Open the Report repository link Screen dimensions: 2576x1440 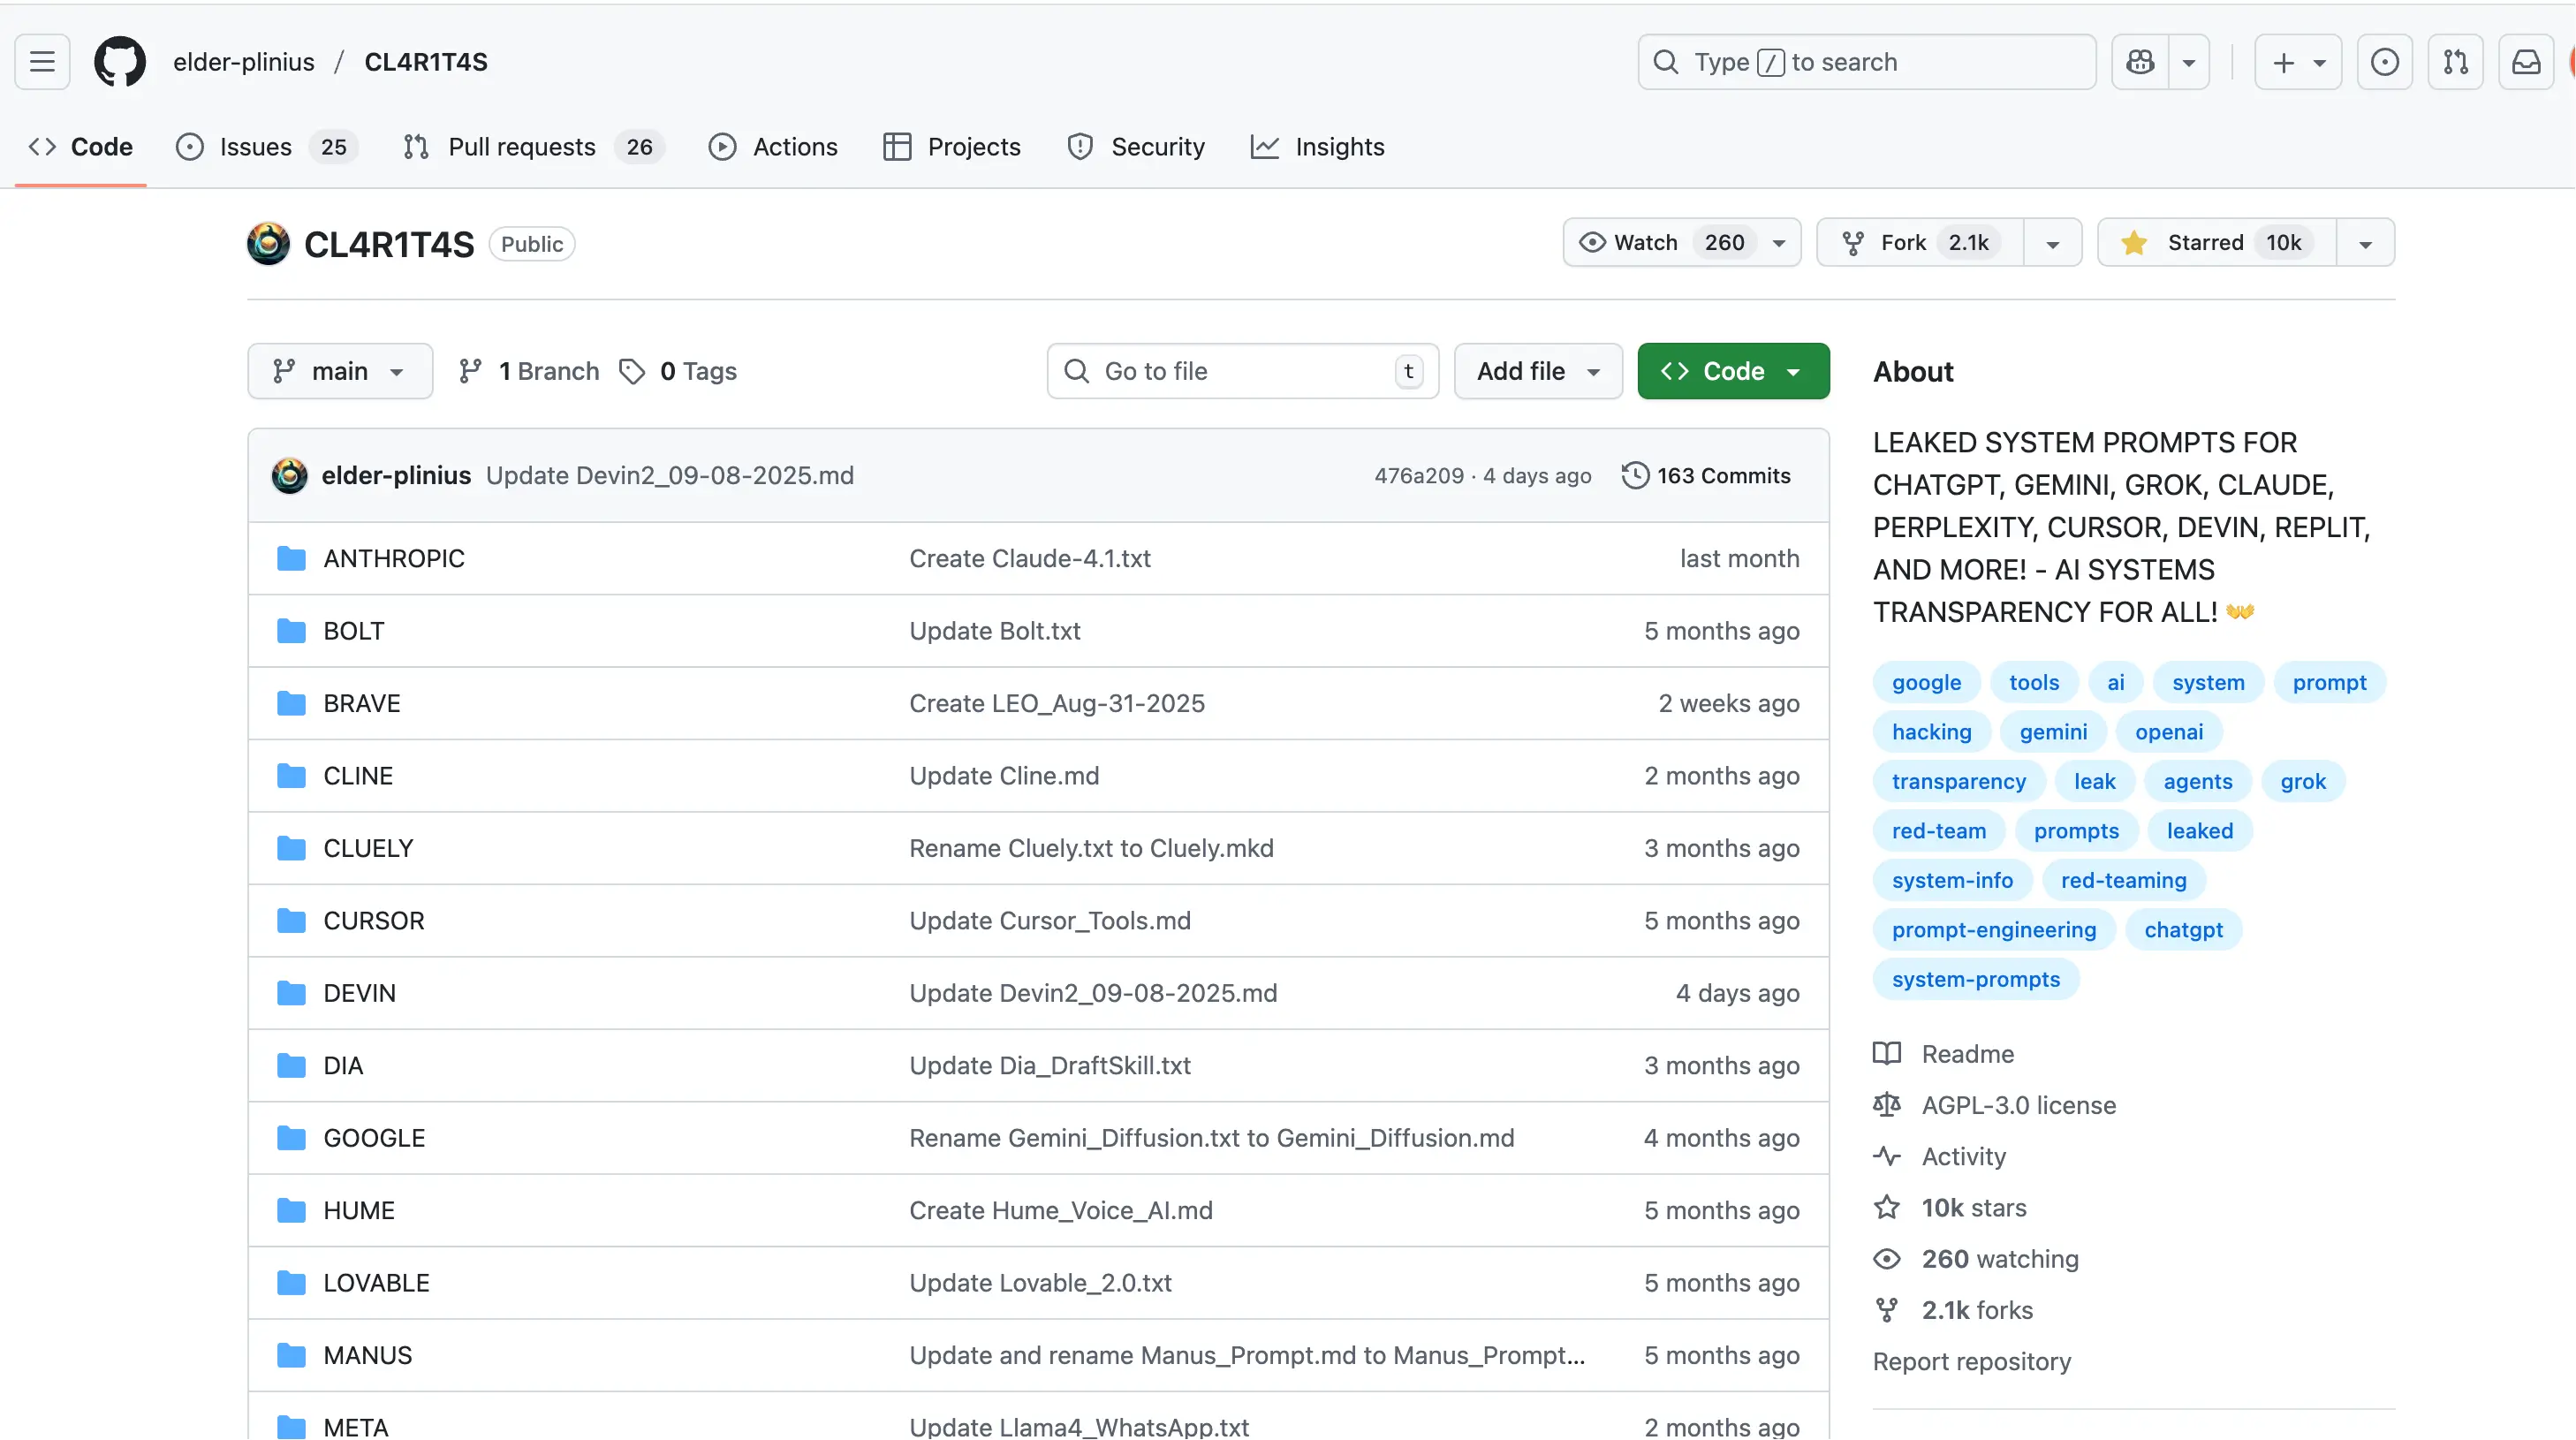[1971, 1362]
